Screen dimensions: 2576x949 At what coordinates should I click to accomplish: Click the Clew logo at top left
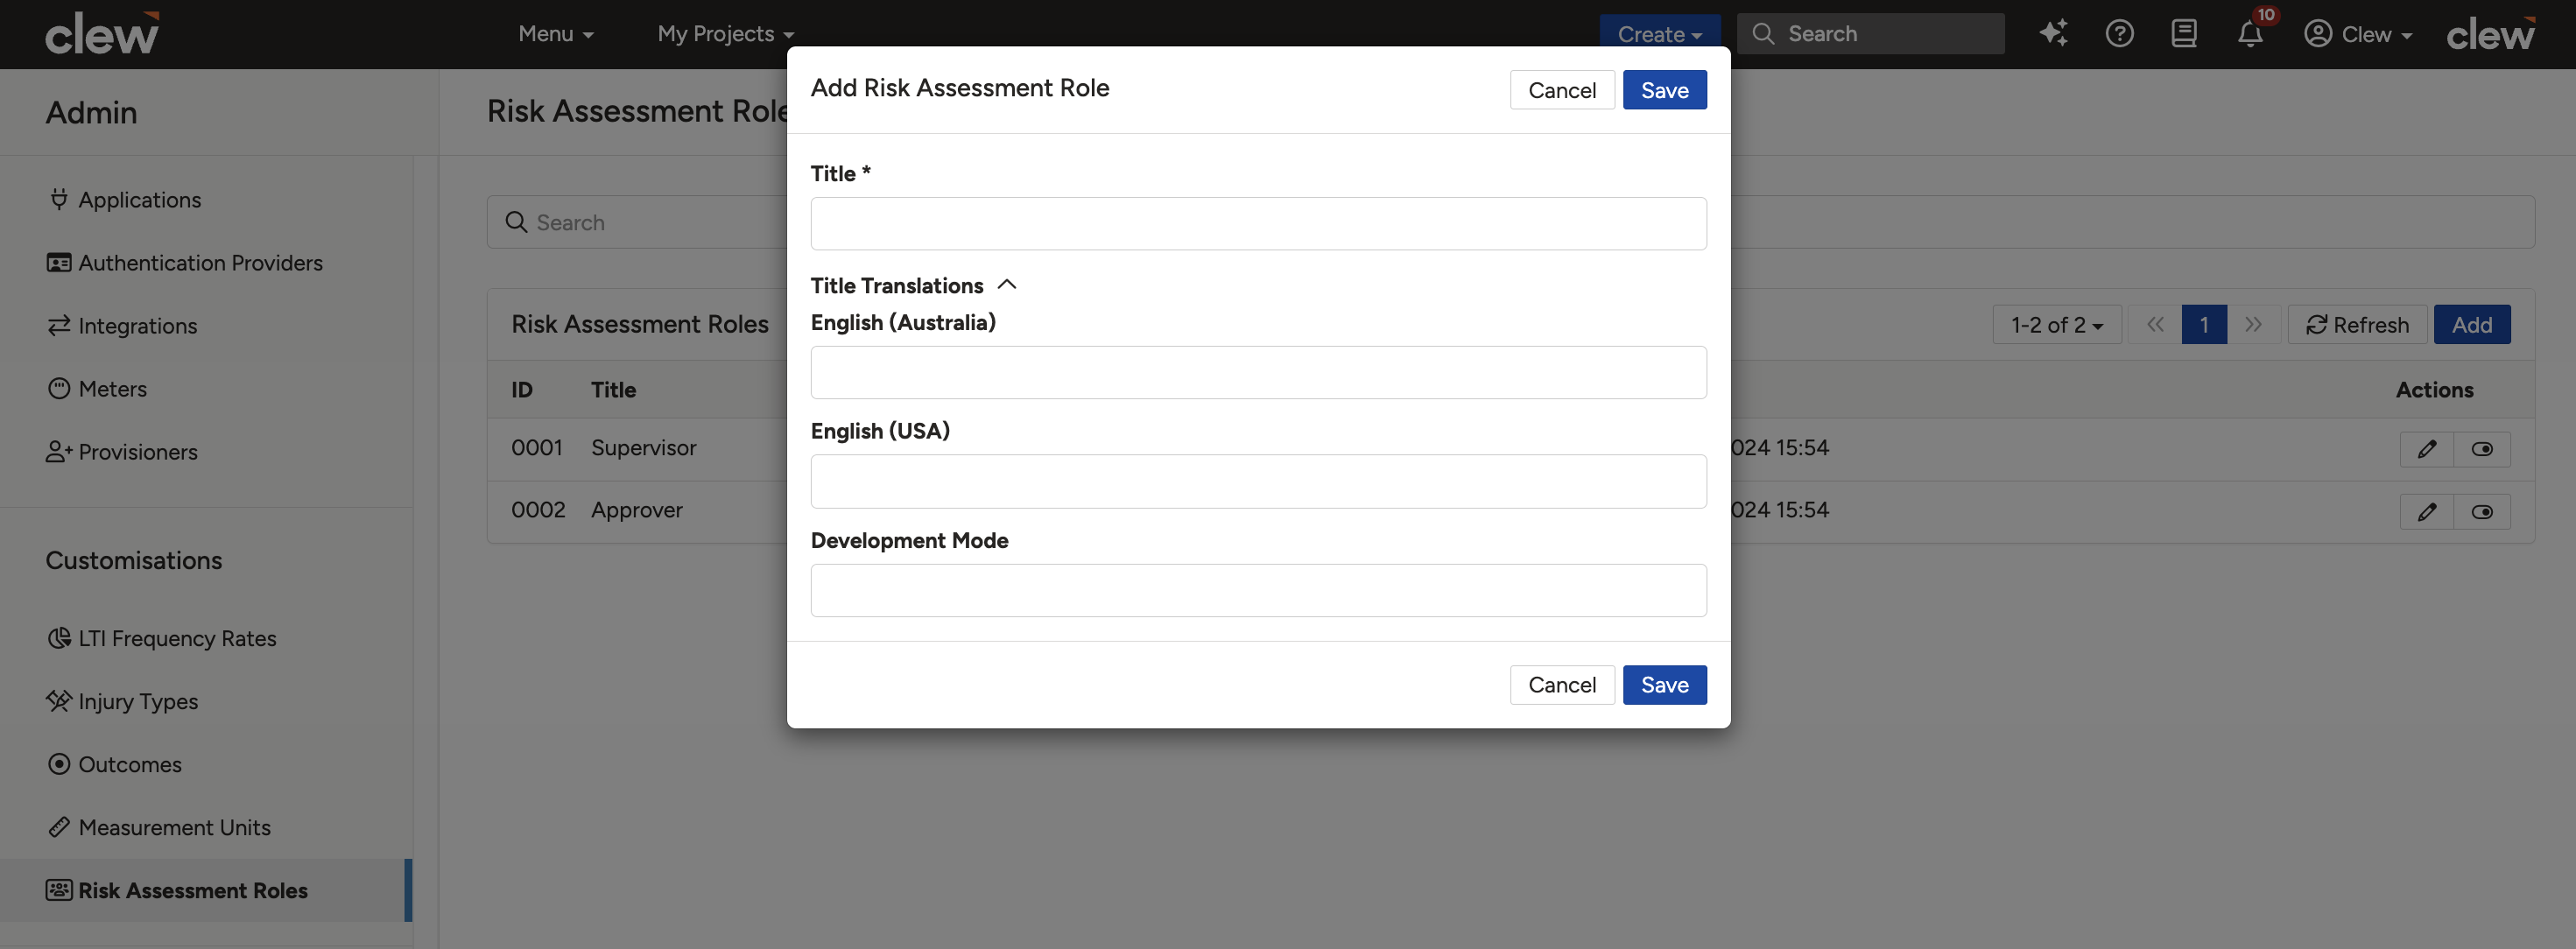(102, 34)
